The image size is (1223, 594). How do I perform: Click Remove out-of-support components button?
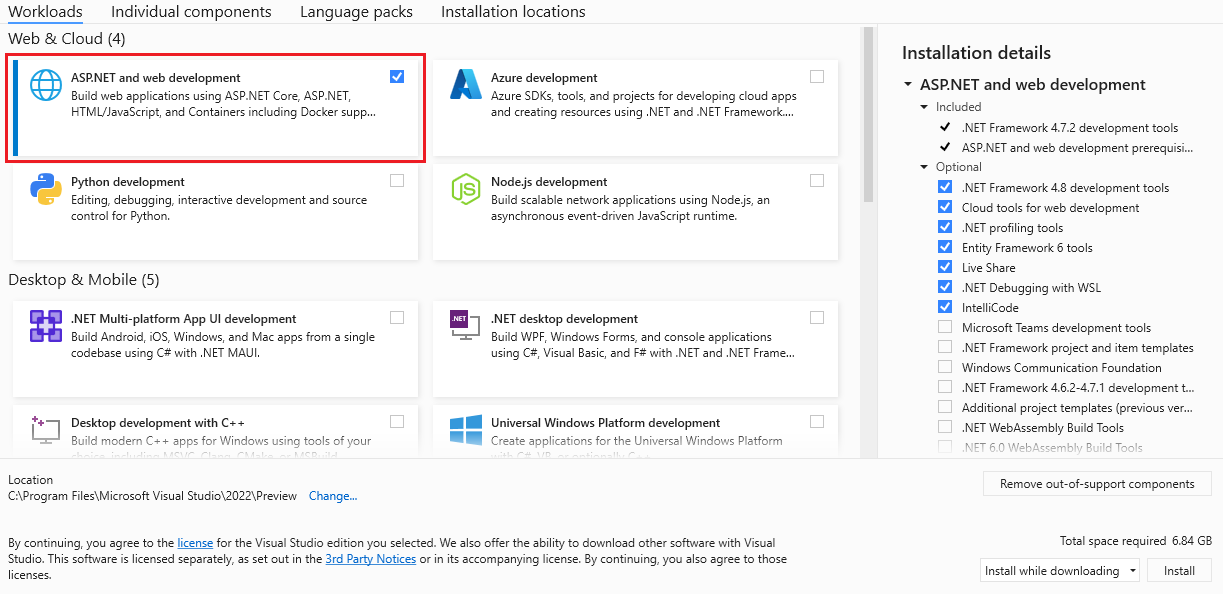[1098, 484]
